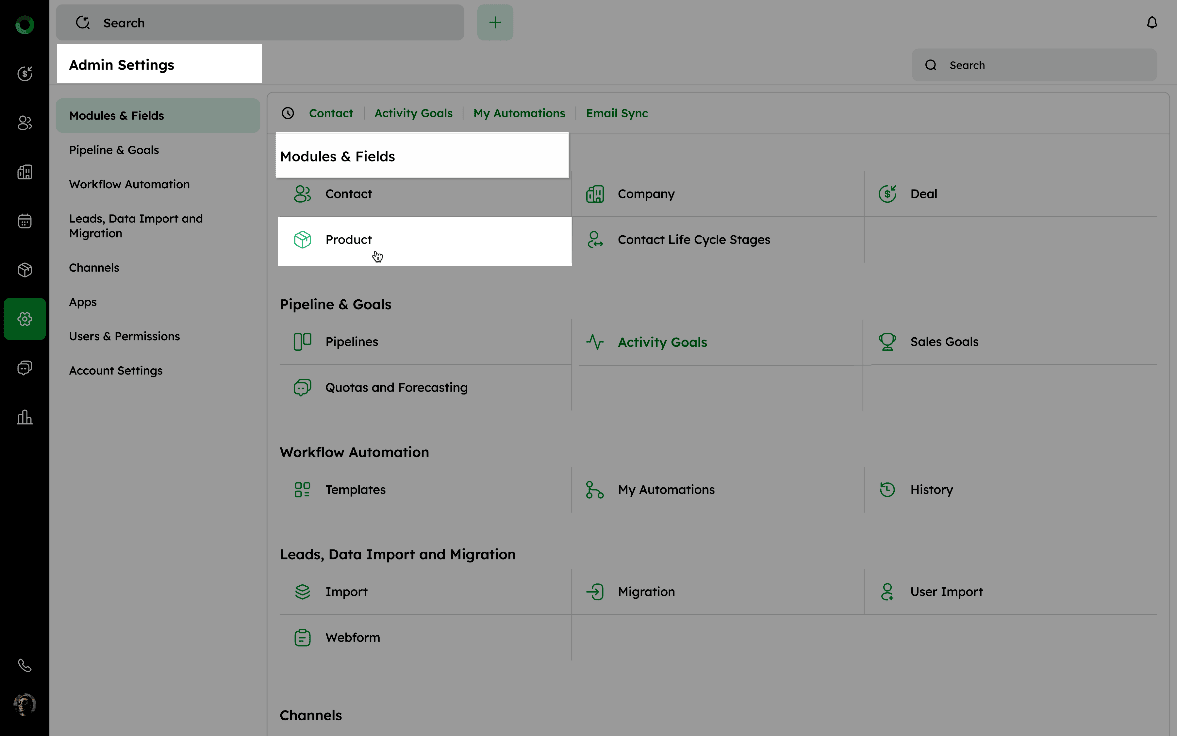The width and height of the screenshot is (1177, 736).
Task: Open the reports bar chart icon
Action: coord(25,417)
